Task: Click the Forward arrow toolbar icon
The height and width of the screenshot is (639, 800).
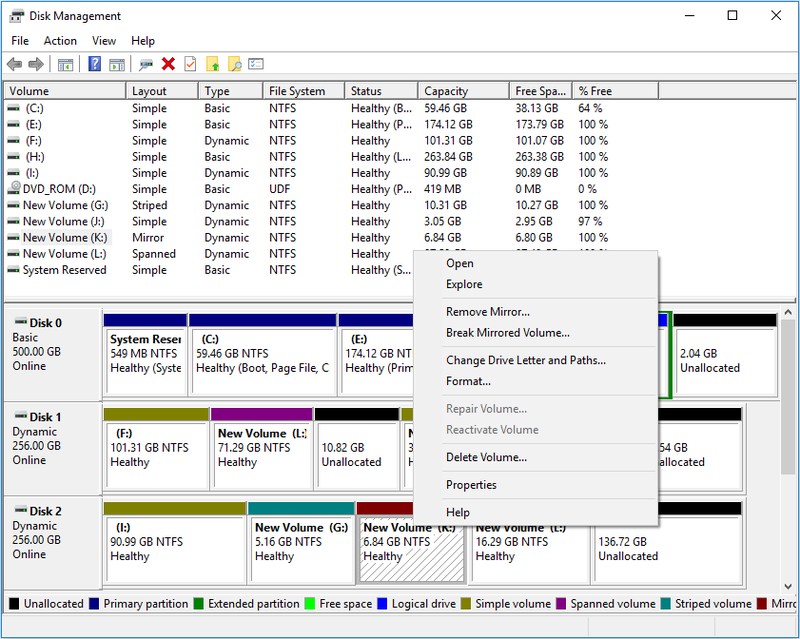Action: [x=36, y=64]
